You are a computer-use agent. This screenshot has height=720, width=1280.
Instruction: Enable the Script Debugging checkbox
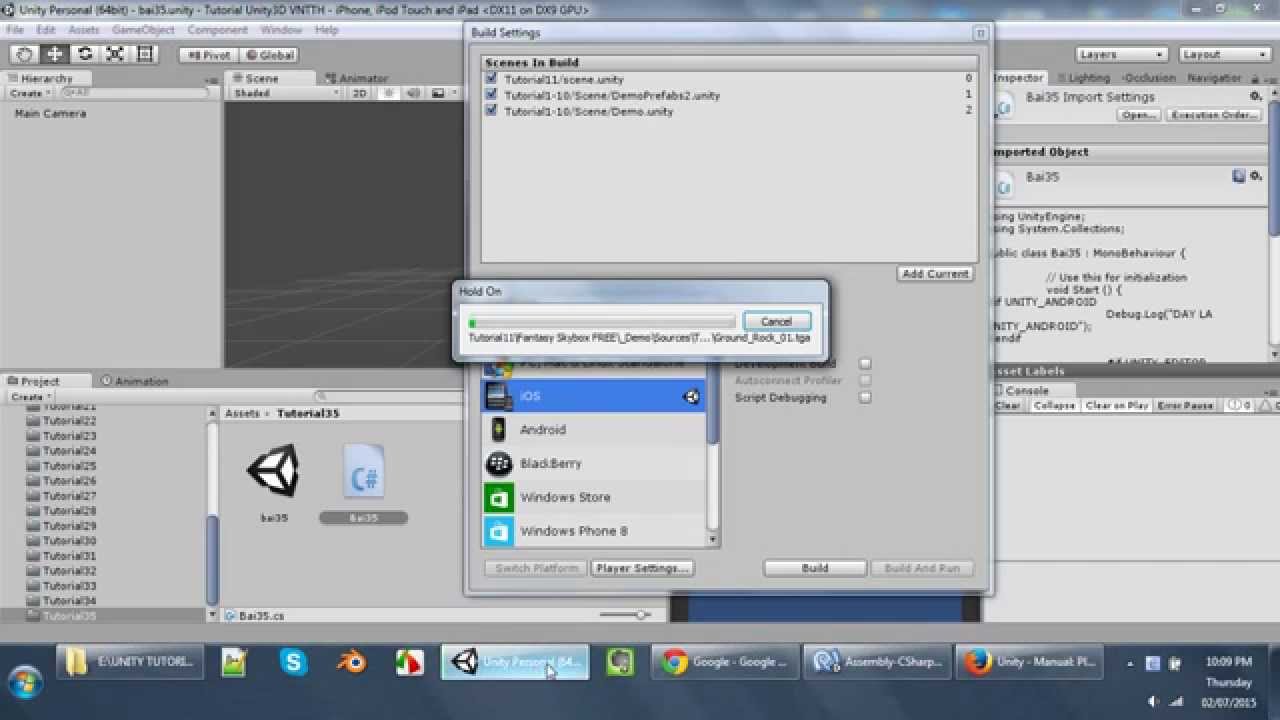click(865, 397)
